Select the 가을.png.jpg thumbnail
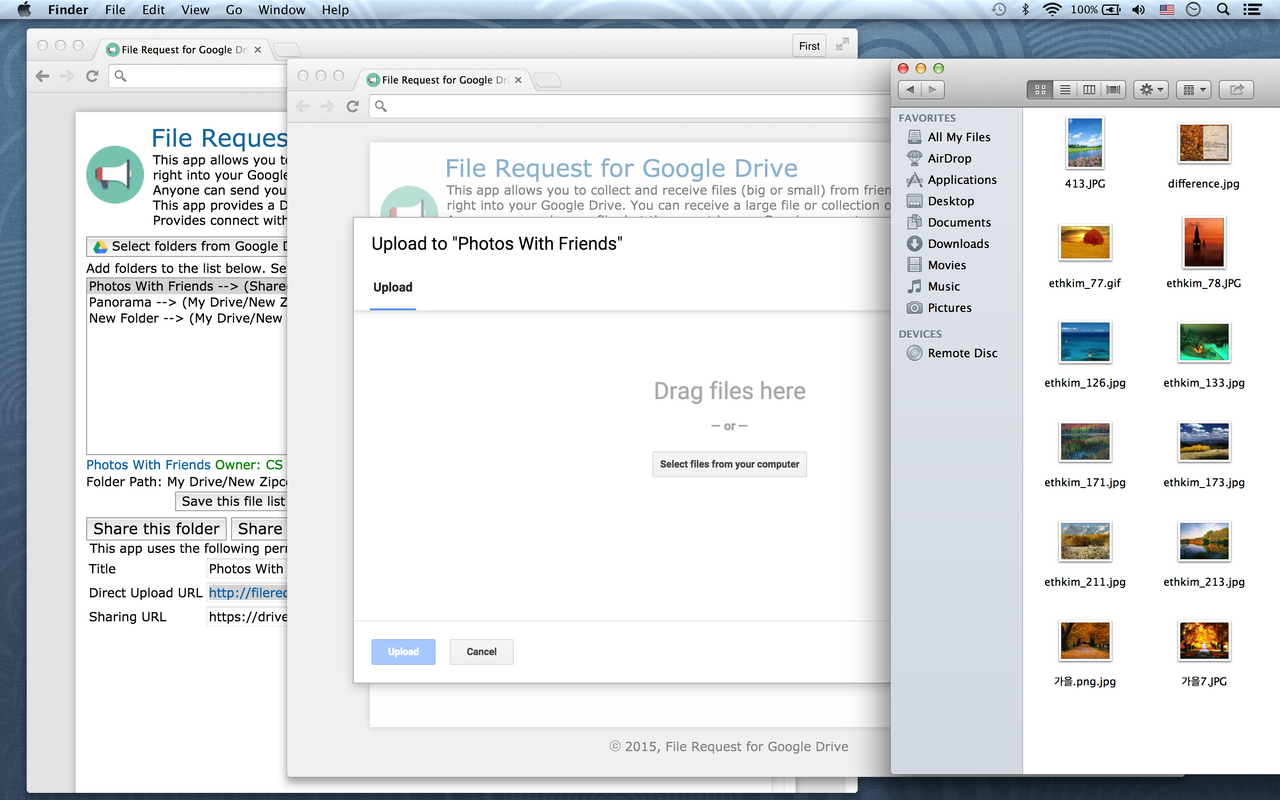 pyautogui.click(x=1085, y=641)
